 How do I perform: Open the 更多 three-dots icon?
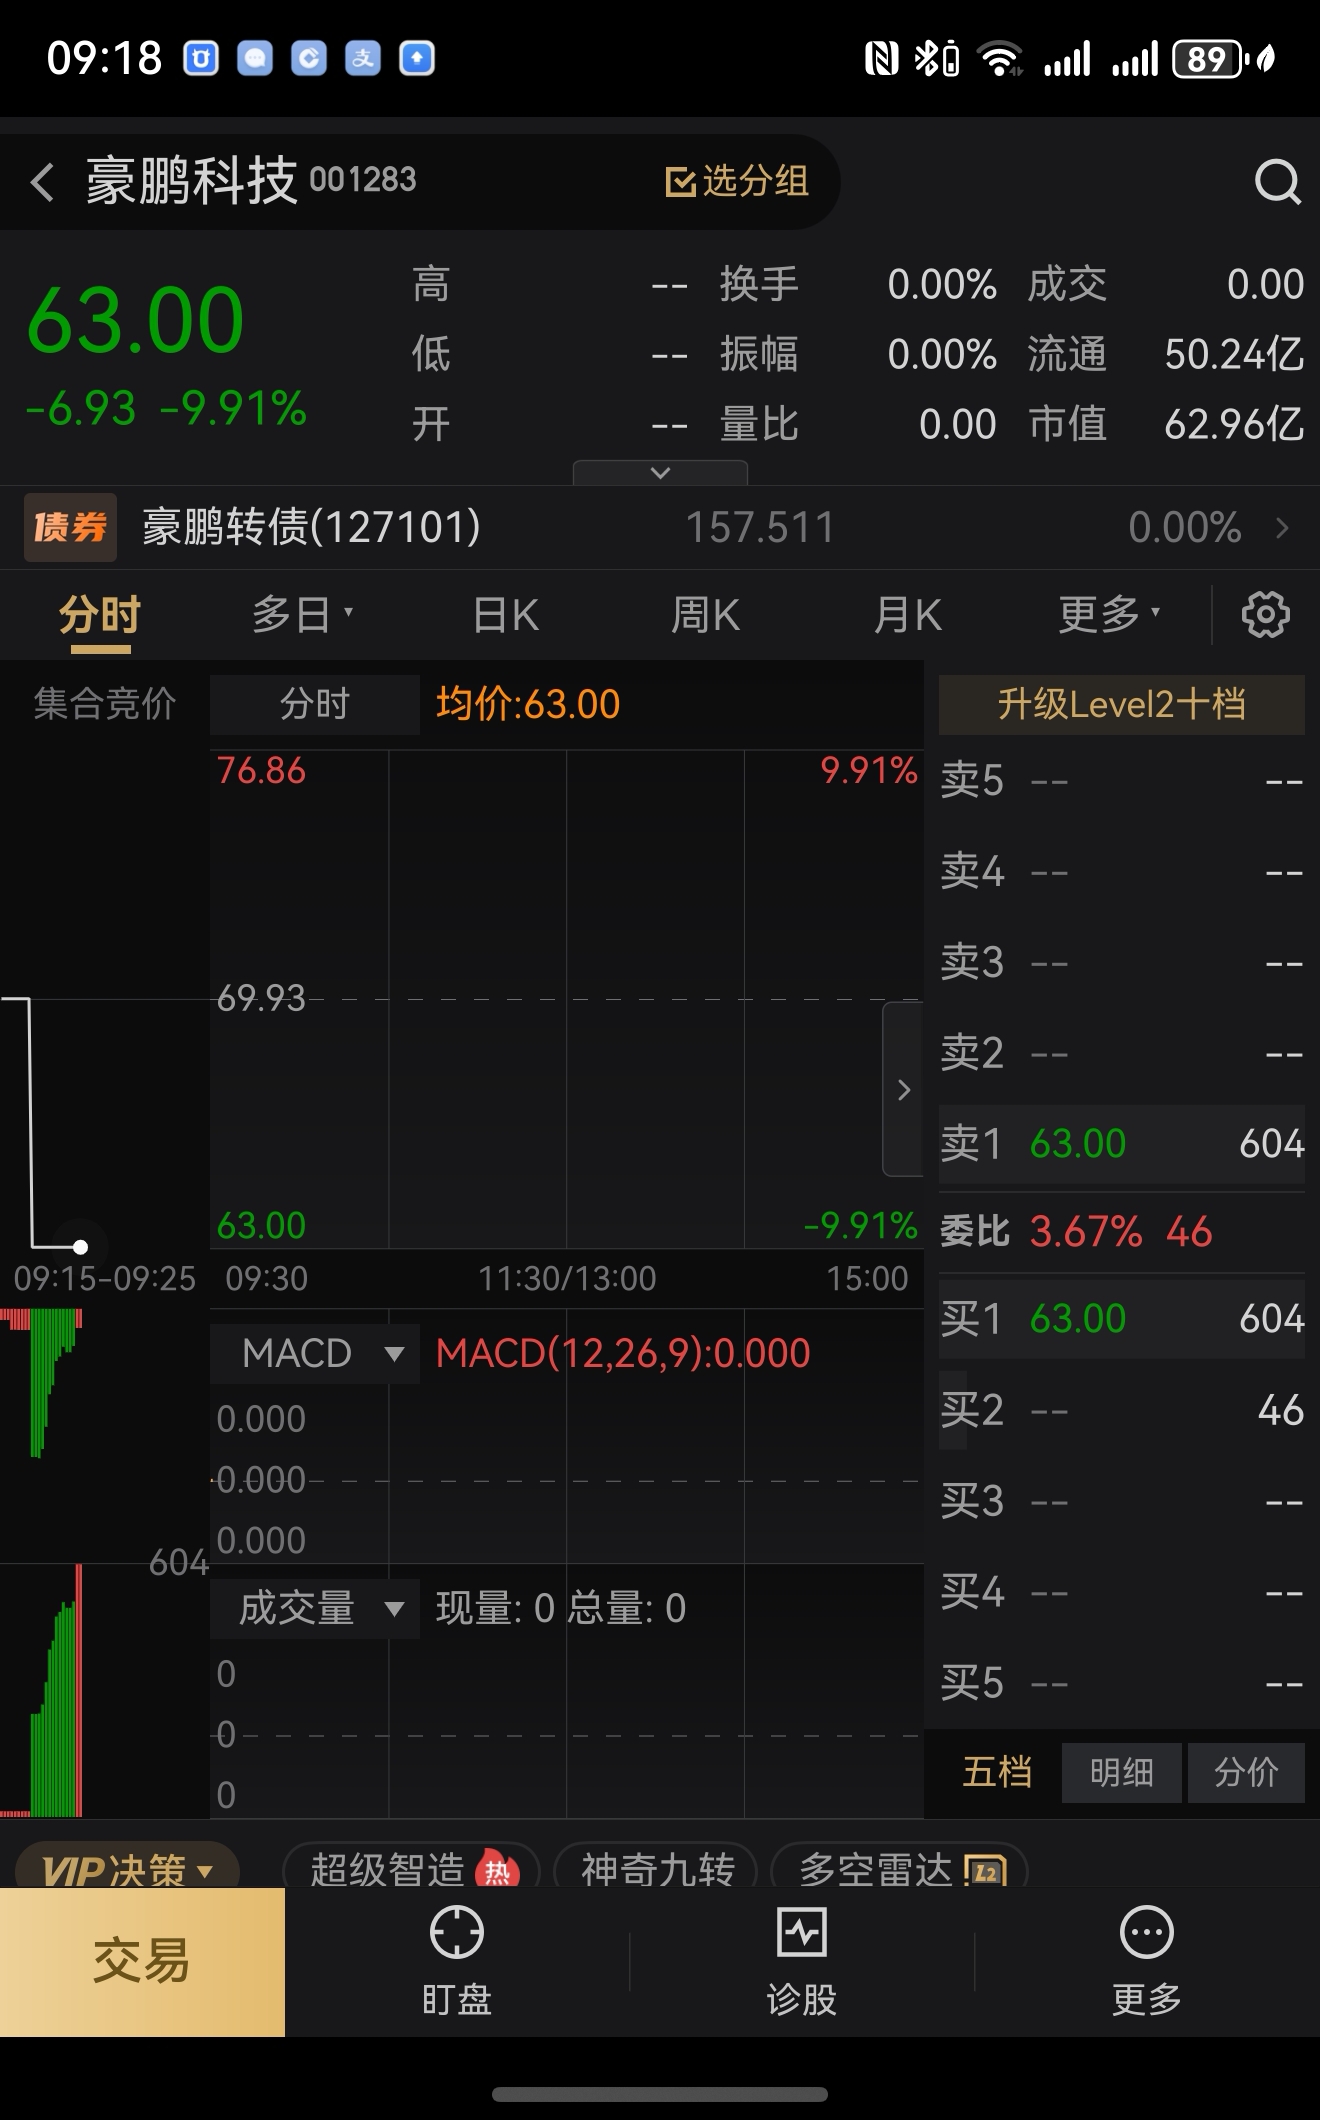pos(1146,1931)
